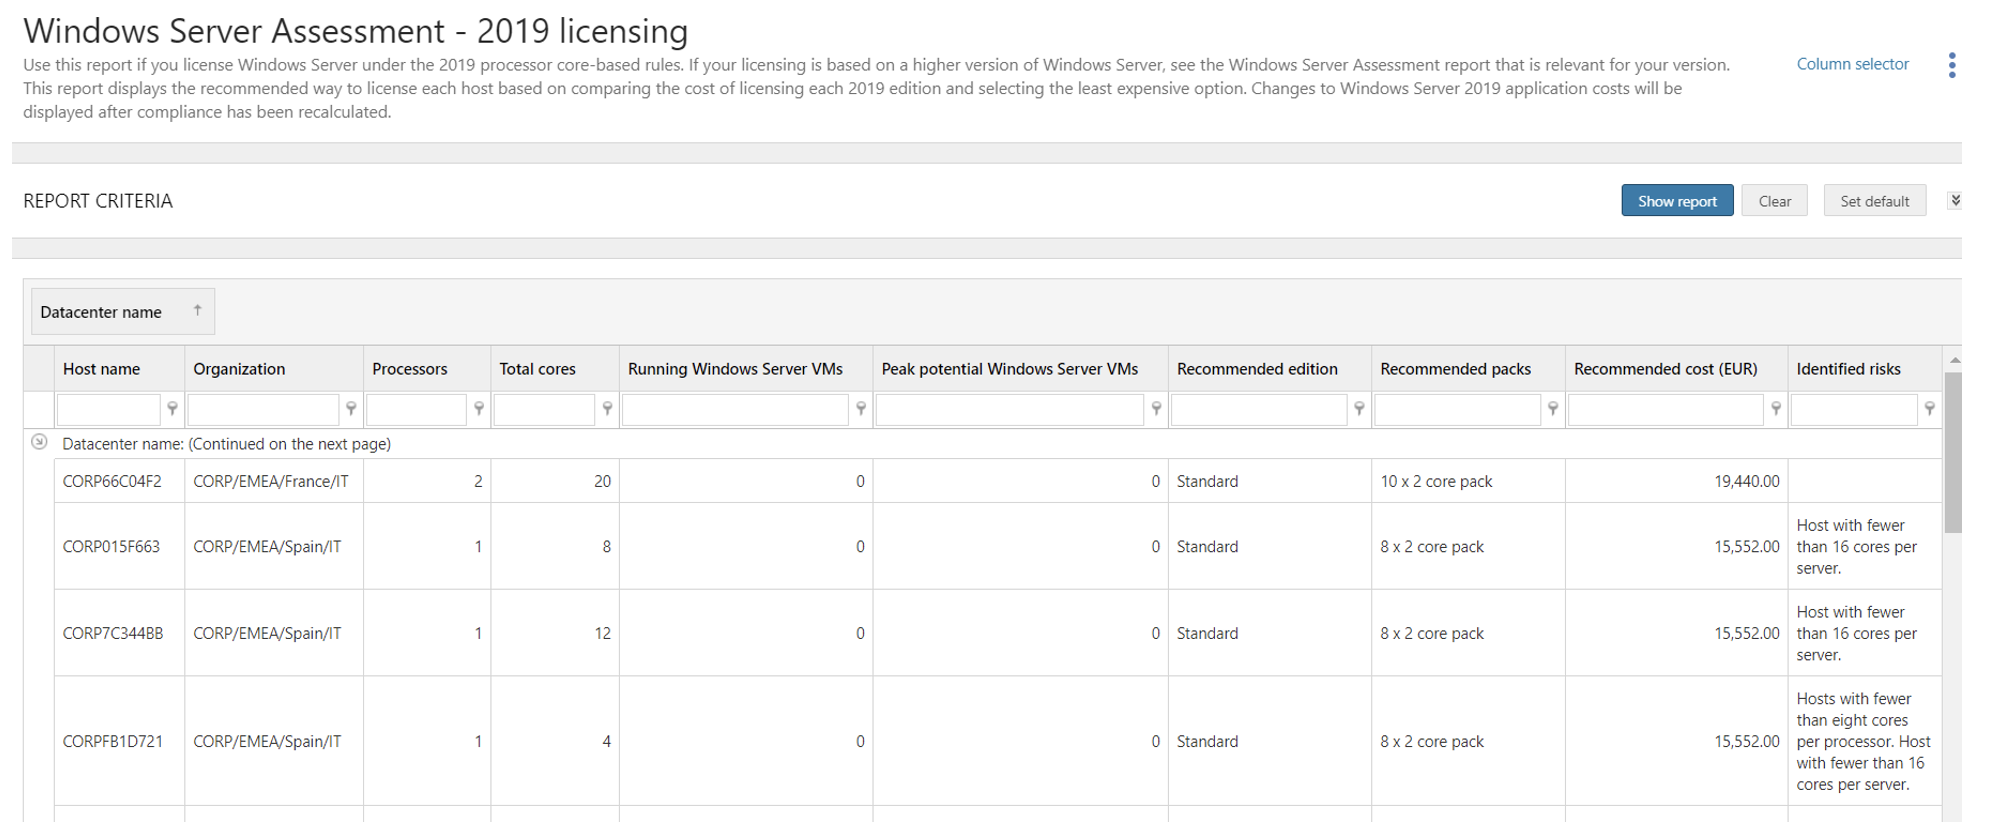
Task: Click Total cores value 12
Action: 602,633
